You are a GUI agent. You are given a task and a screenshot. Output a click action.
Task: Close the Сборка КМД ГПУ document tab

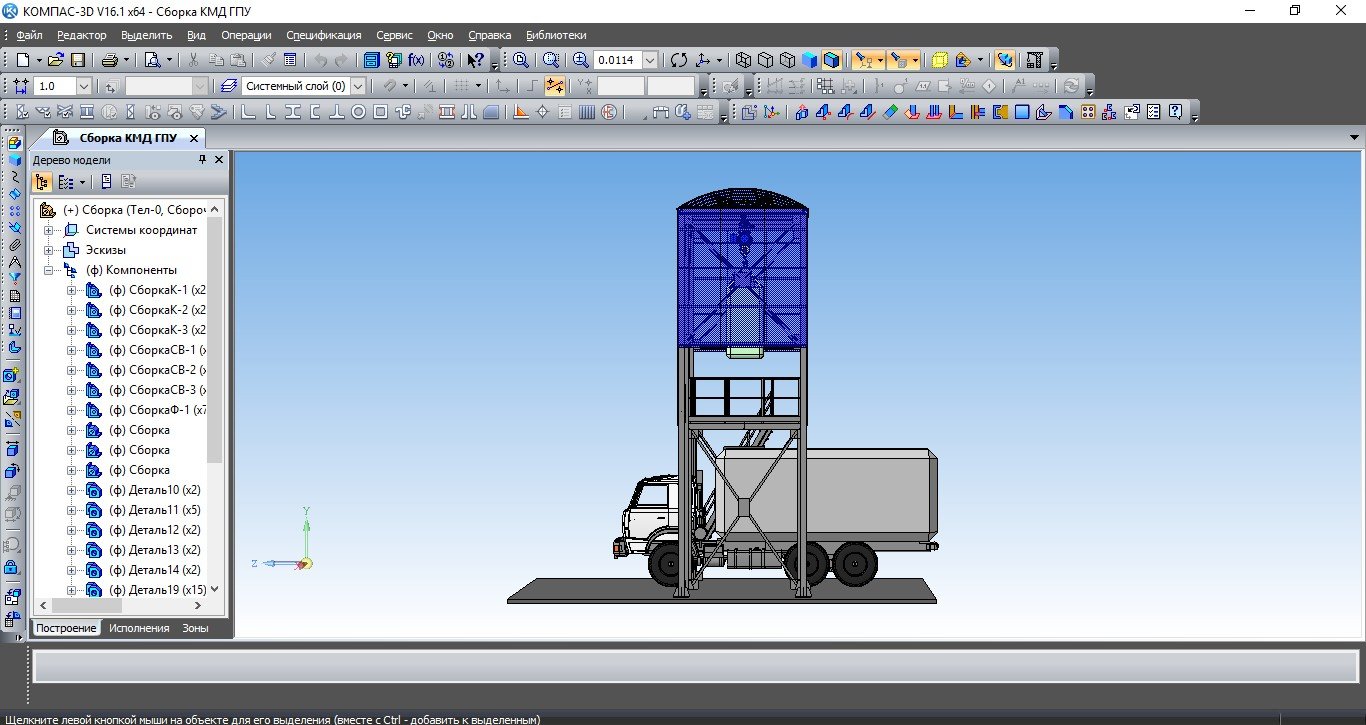[194, 138]
